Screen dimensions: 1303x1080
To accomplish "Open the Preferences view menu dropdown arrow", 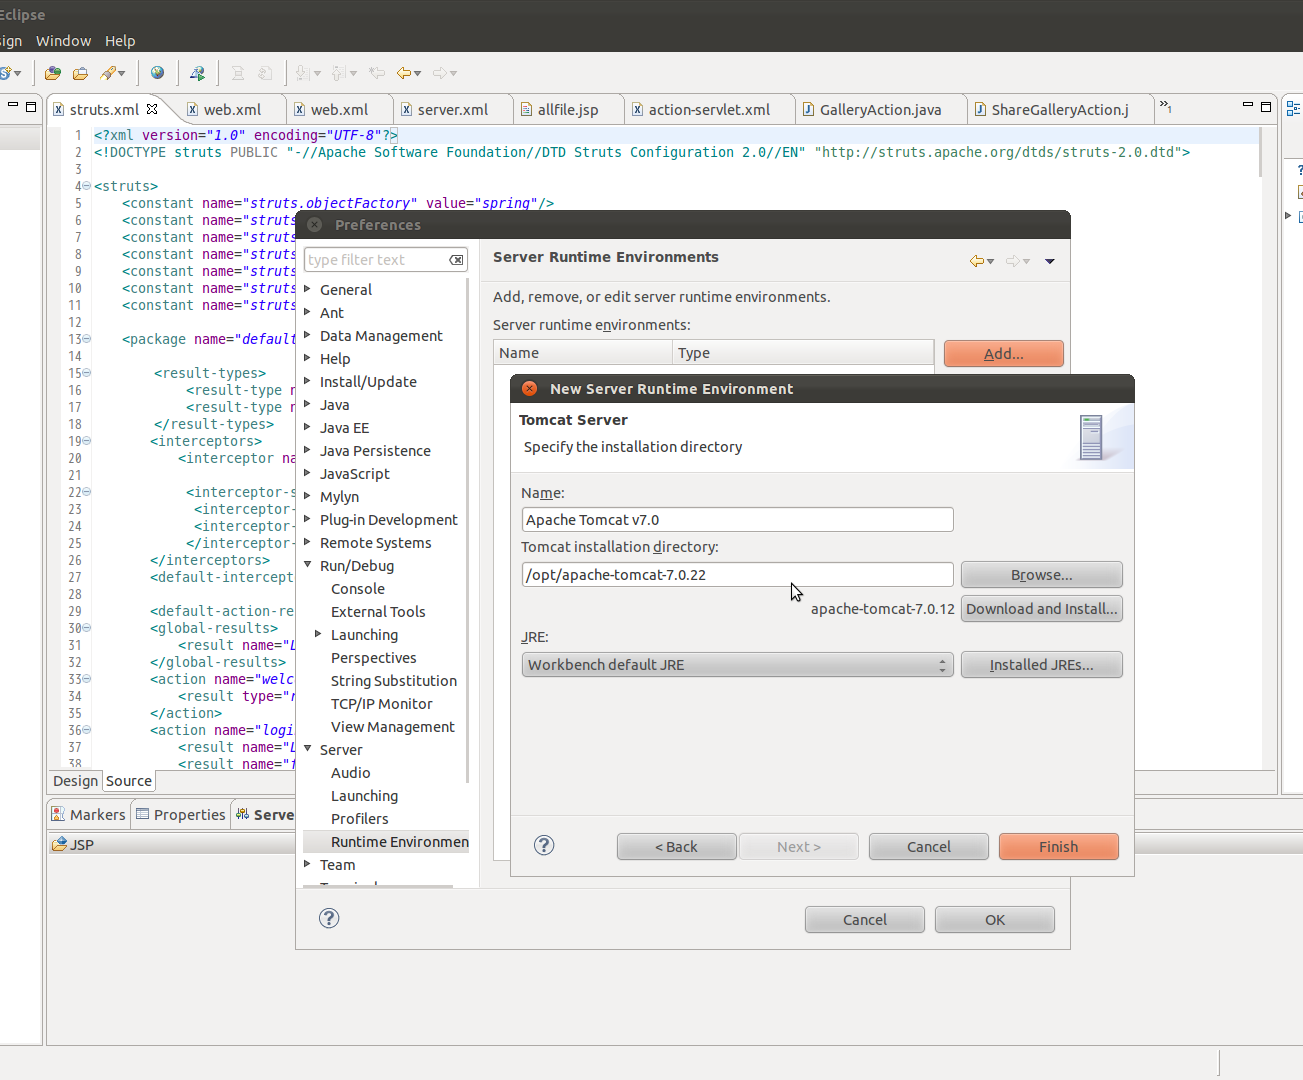I will tap(1049, 261).
